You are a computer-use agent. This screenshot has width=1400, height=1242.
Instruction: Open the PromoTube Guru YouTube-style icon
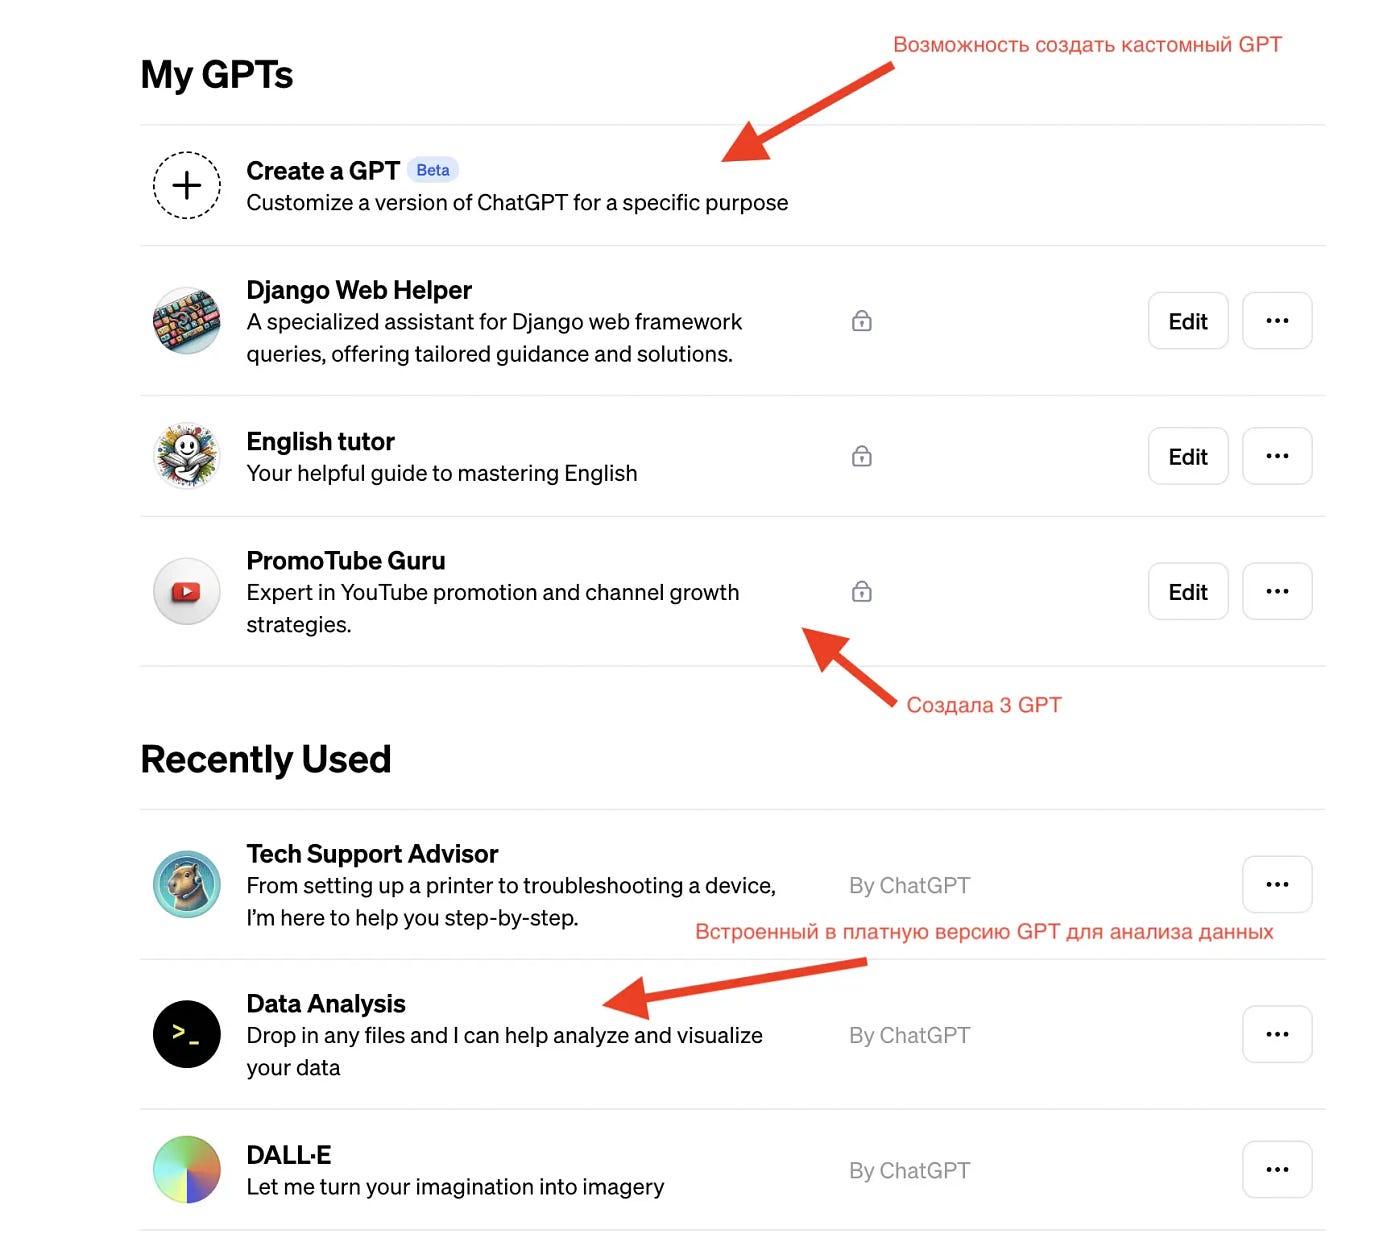point(187,591)
